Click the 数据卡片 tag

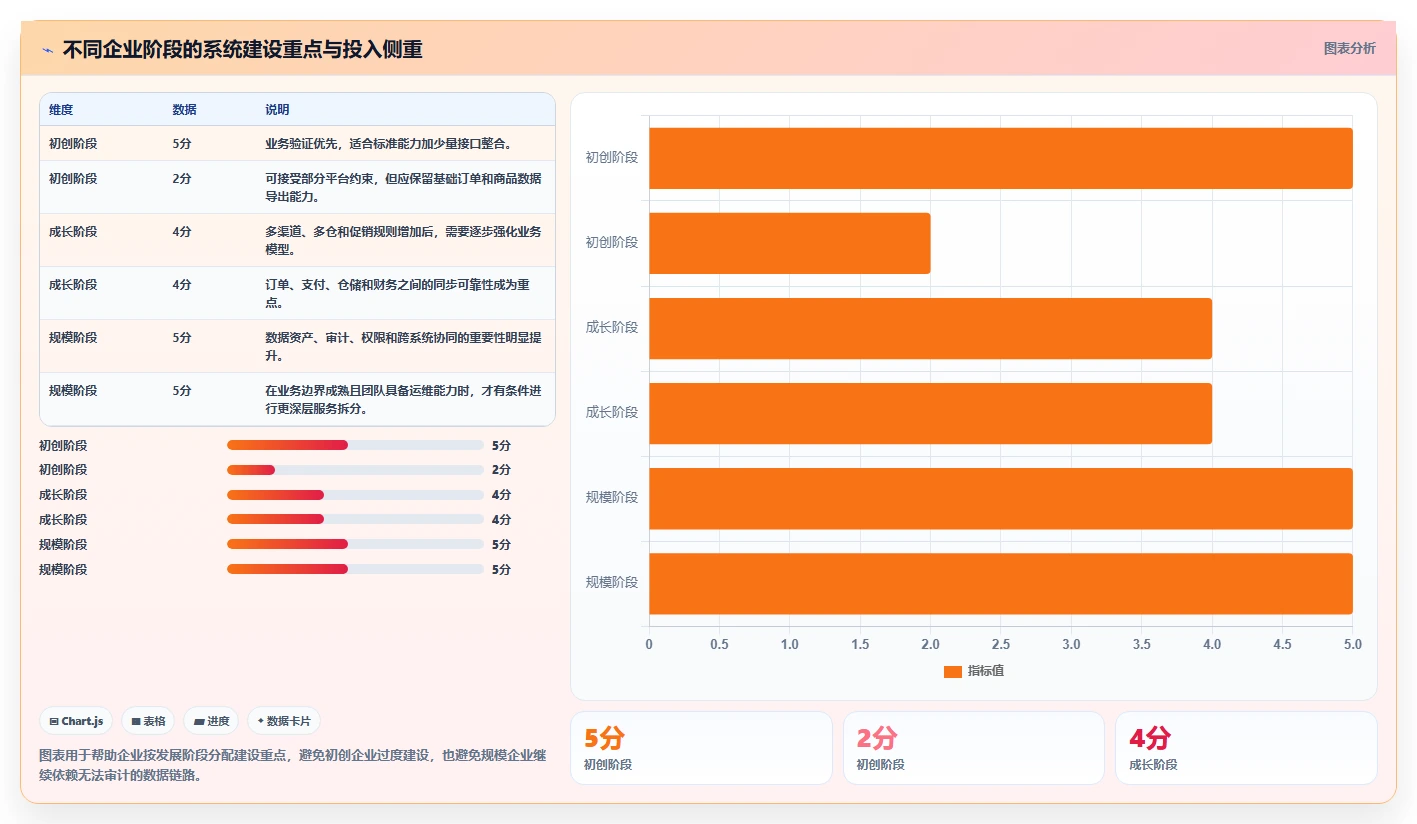coord(284,721)
